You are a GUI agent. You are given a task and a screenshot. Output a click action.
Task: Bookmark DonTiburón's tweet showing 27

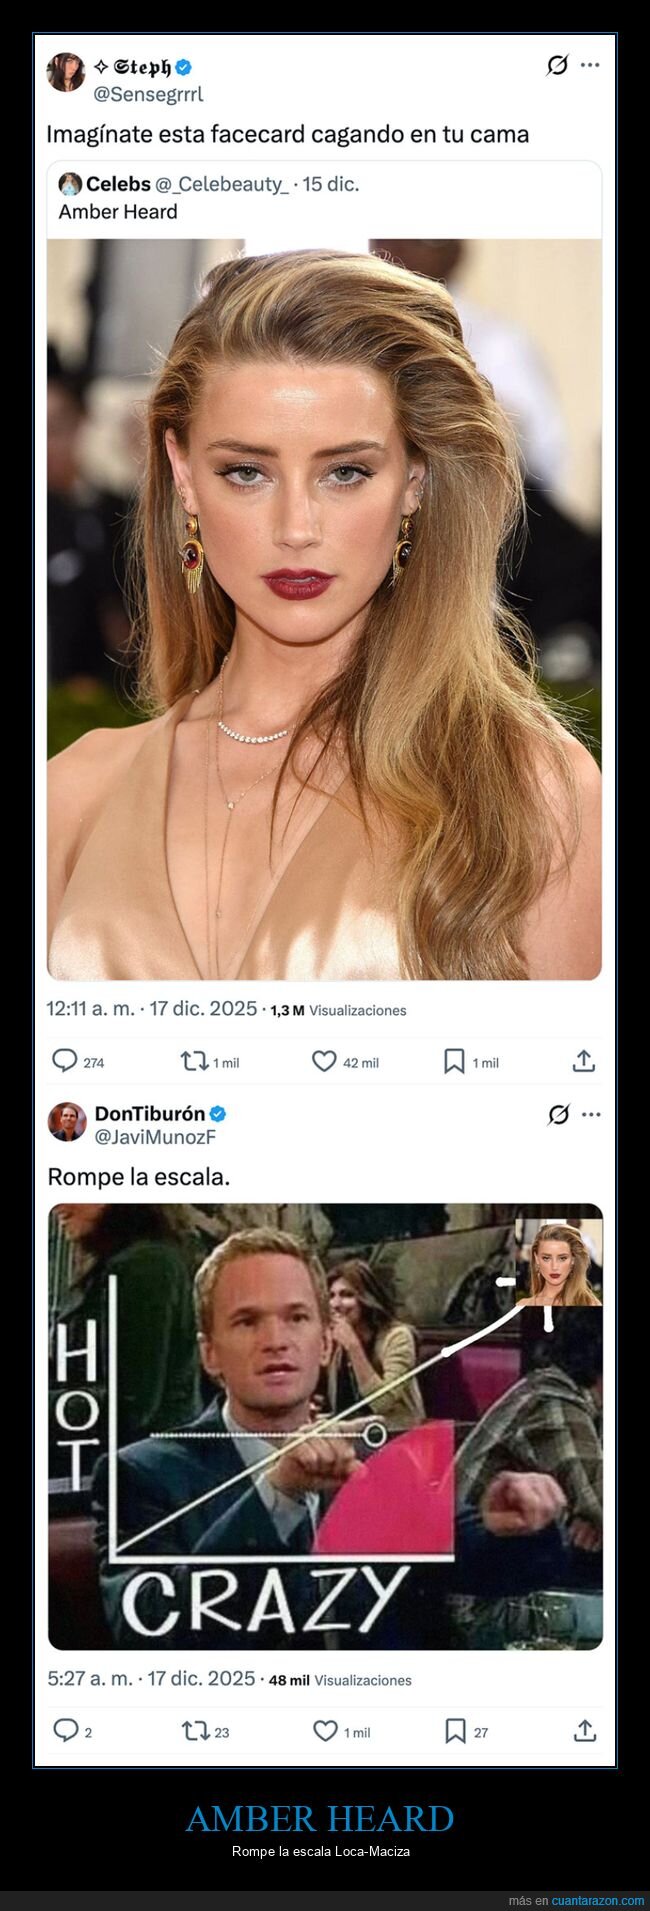coord(455,1730)
